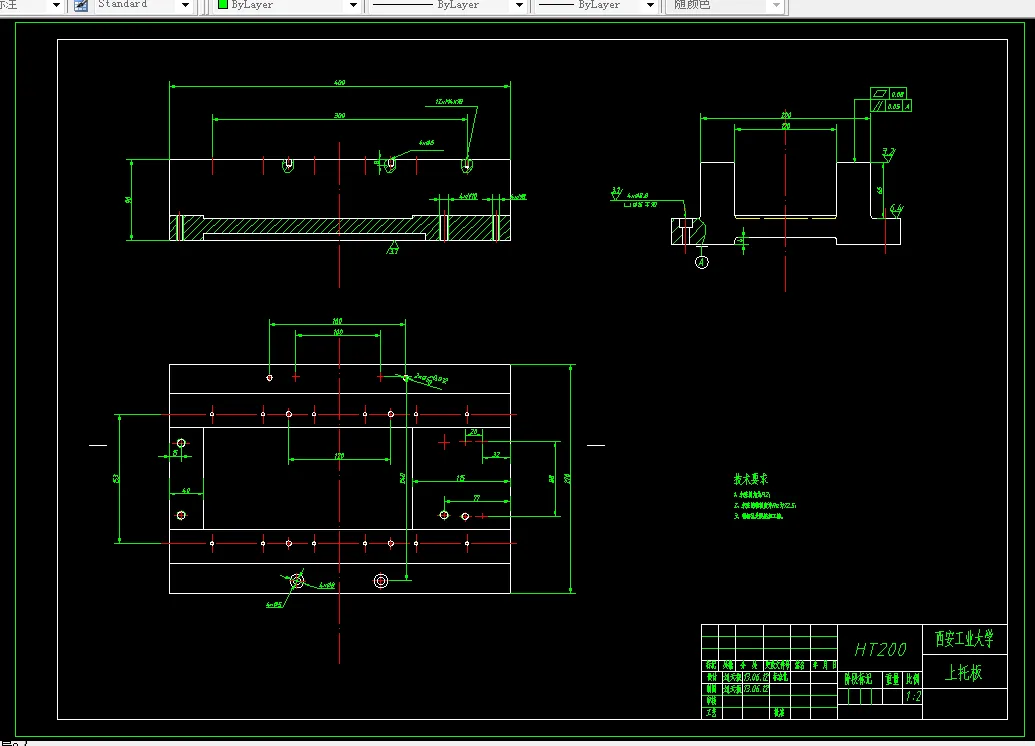Select the 300 dimension in front view
1035x746 pixels.
pyautogui.click(x=339, y=116)
